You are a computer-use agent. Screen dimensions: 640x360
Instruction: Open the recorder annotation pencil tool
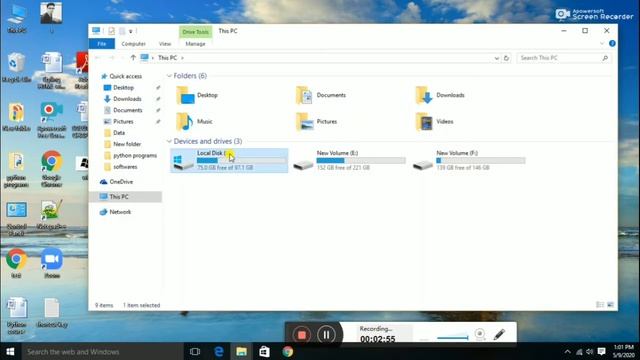click(499, 334)
